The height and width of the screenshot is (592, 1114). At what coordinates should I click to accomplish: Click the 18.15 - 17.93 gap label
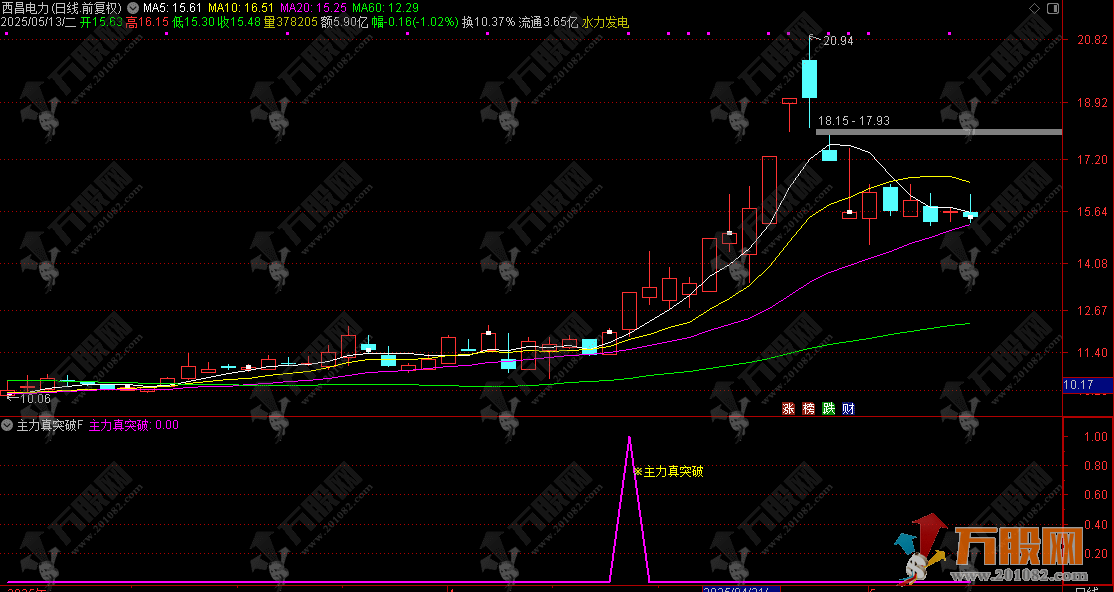[x=854, y=121]
